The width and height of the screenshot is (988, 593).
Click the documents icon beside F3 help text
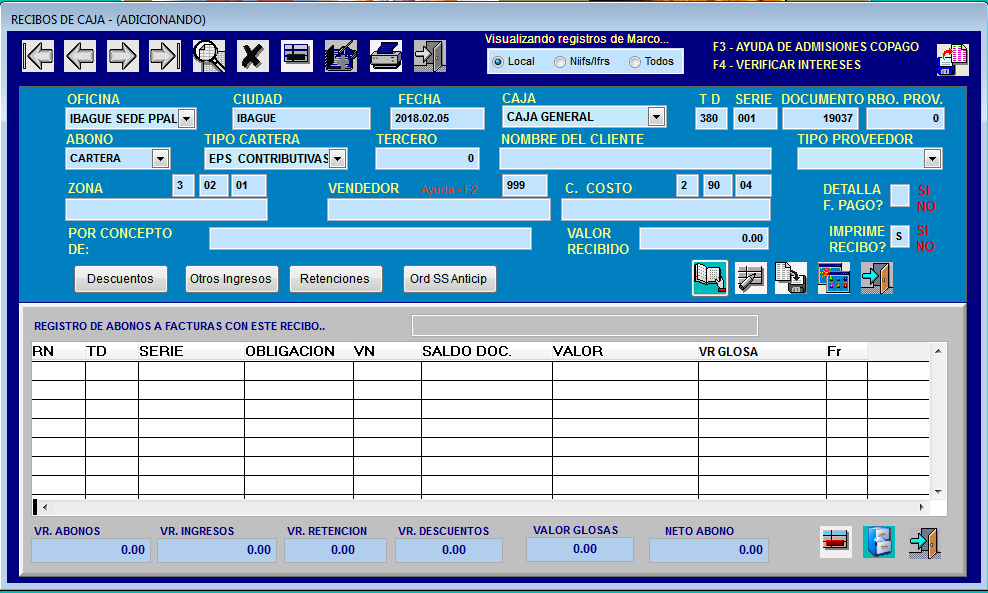pos(953,60)
